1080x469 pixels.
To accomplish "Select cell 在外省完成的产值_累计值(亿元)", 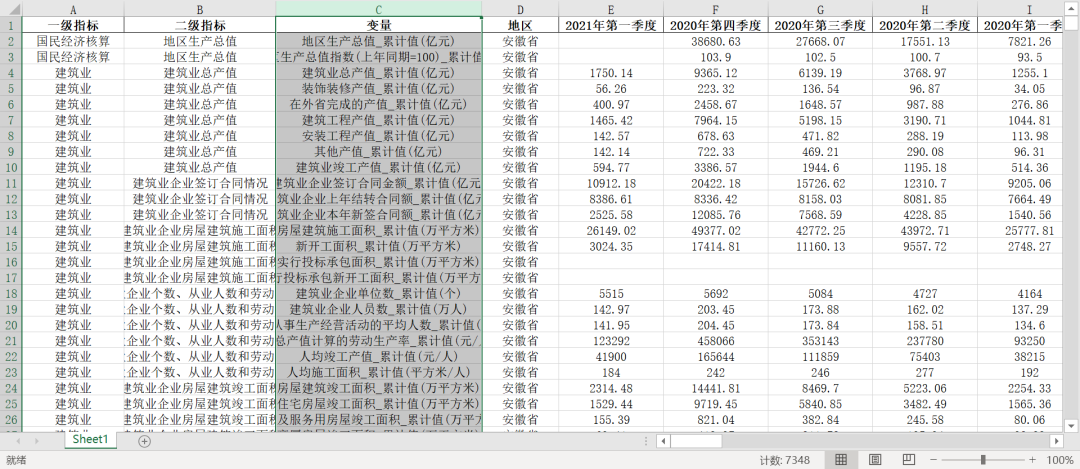I will (378, 105).
